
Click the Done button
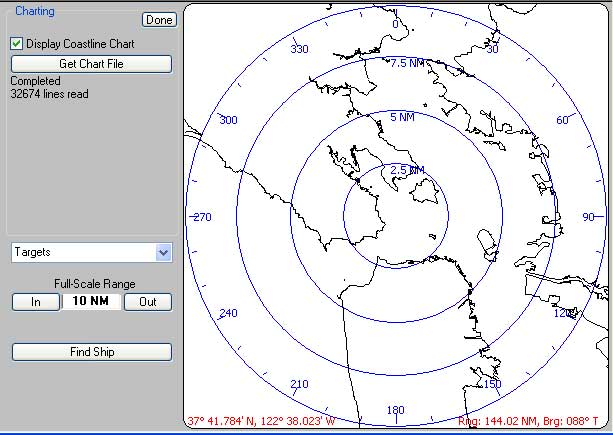[159, 20]
